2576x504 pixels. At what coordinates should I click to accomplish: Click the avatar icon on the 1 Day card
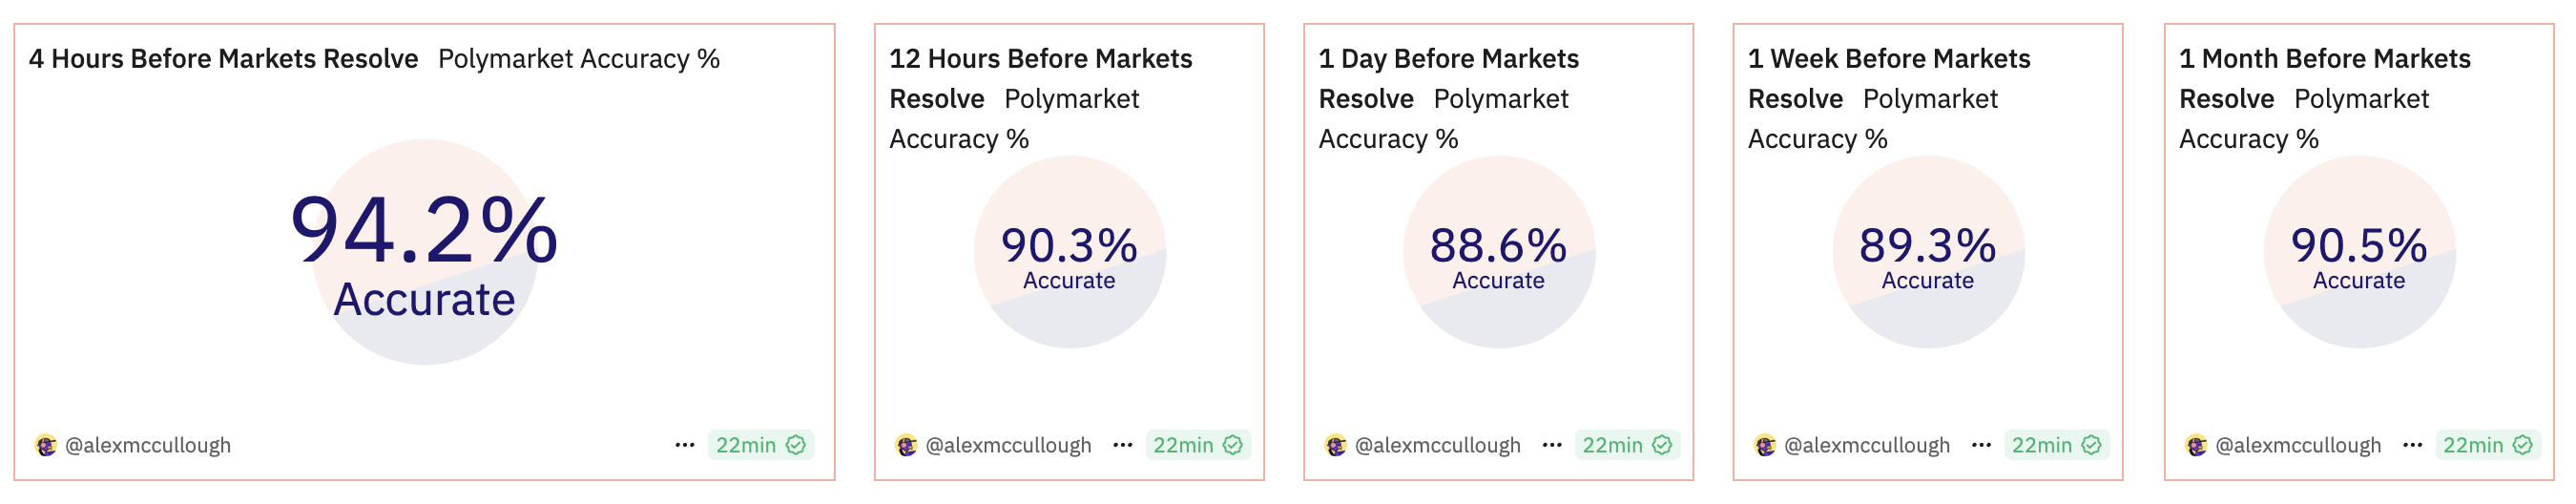coord(1336,445)
